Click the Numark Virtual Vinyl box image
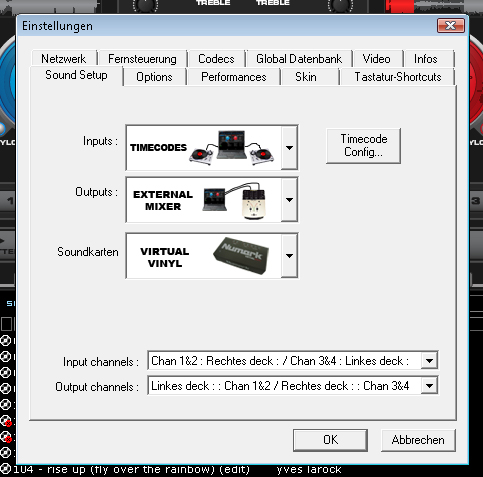The image size is (483, 477). (x=241, y=256)
